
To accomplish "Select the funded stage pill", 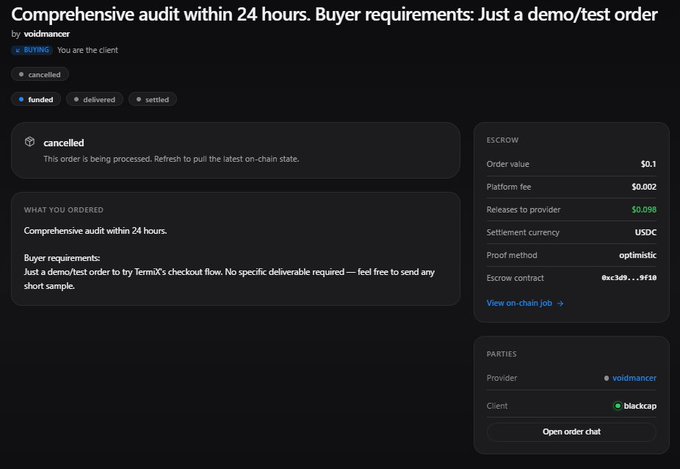I will pos(36,99).
